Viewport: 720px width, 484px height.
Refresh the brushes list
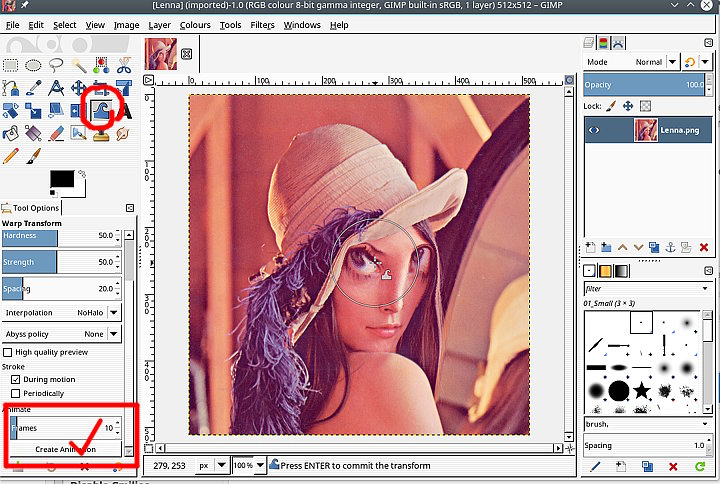(x=700, y=467)
